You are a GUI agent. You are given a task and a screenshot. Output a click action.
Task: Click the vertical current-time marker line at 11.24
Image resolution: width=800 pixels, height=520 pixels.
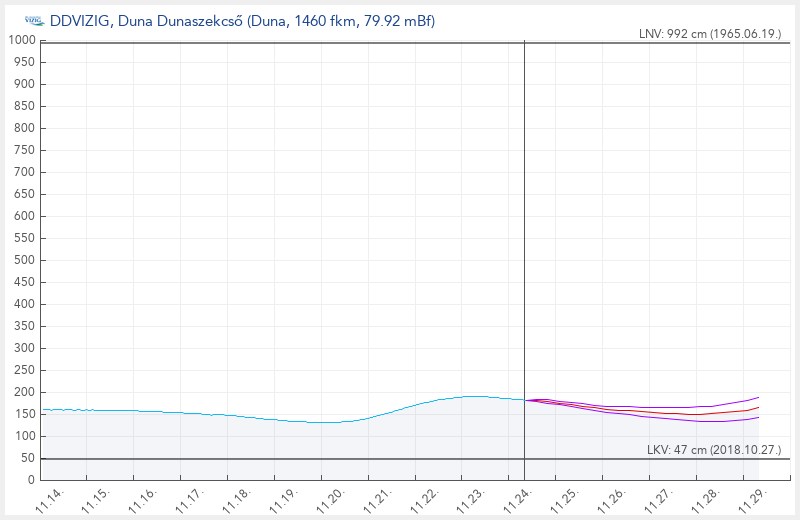coord(524,250)
